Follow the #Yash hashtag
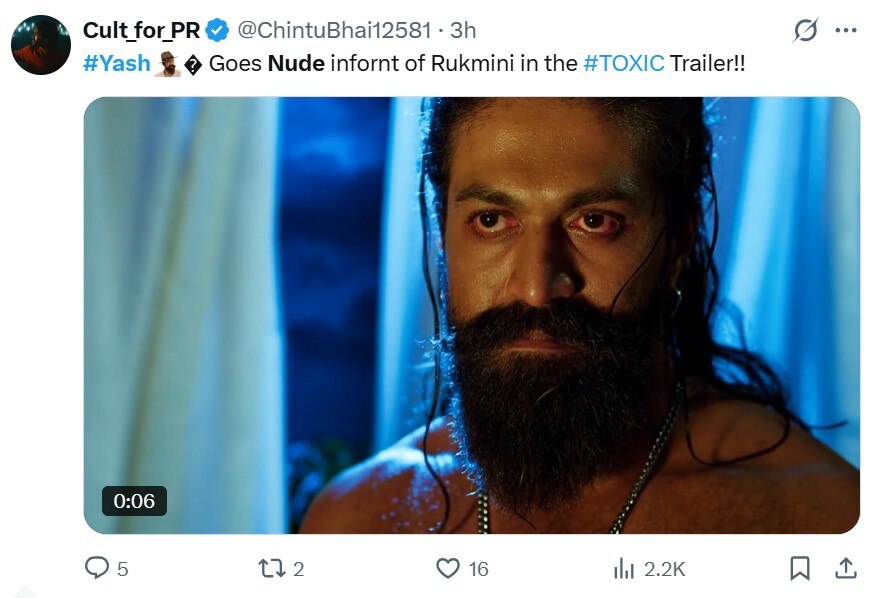The width and height of the screenshot is (880, 598). [117, 63]
